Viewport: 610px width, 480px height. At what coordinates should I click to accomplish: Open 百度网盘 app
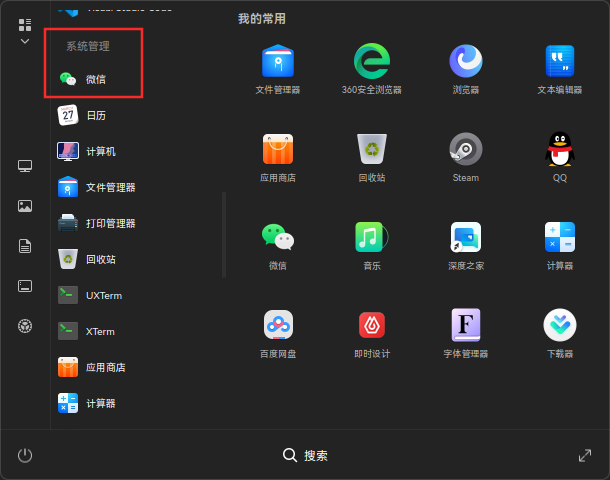(x=278, y=333)
